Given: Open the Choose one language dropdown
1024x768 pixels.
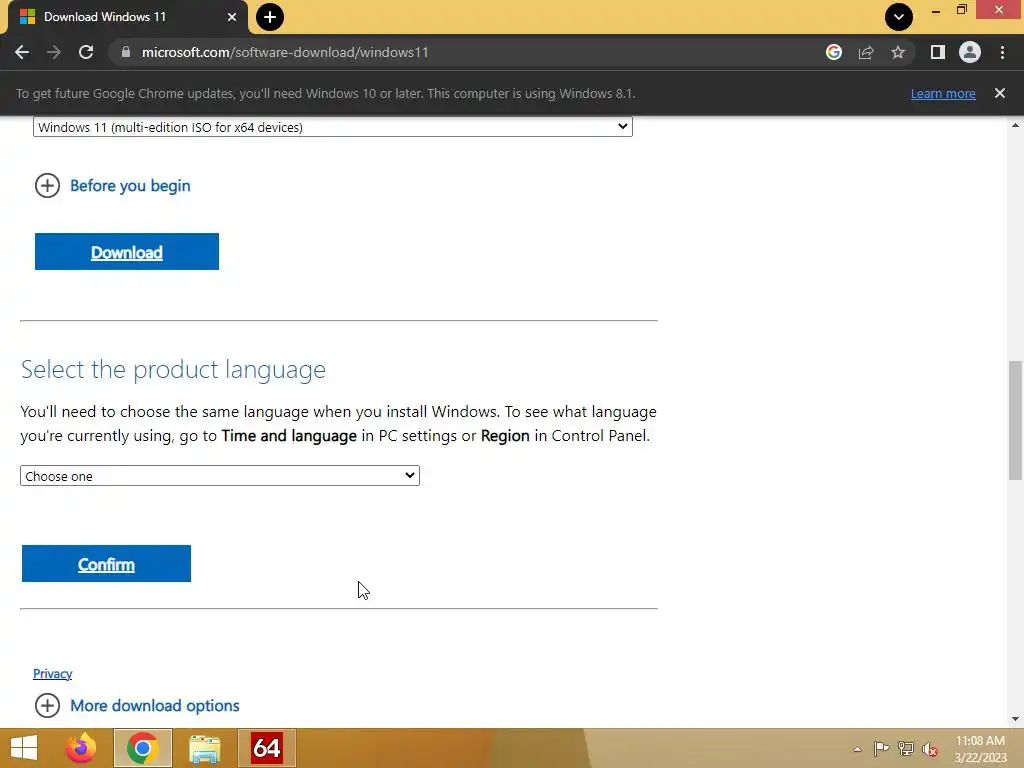Looking at the screenshot, I should (220, 475).
